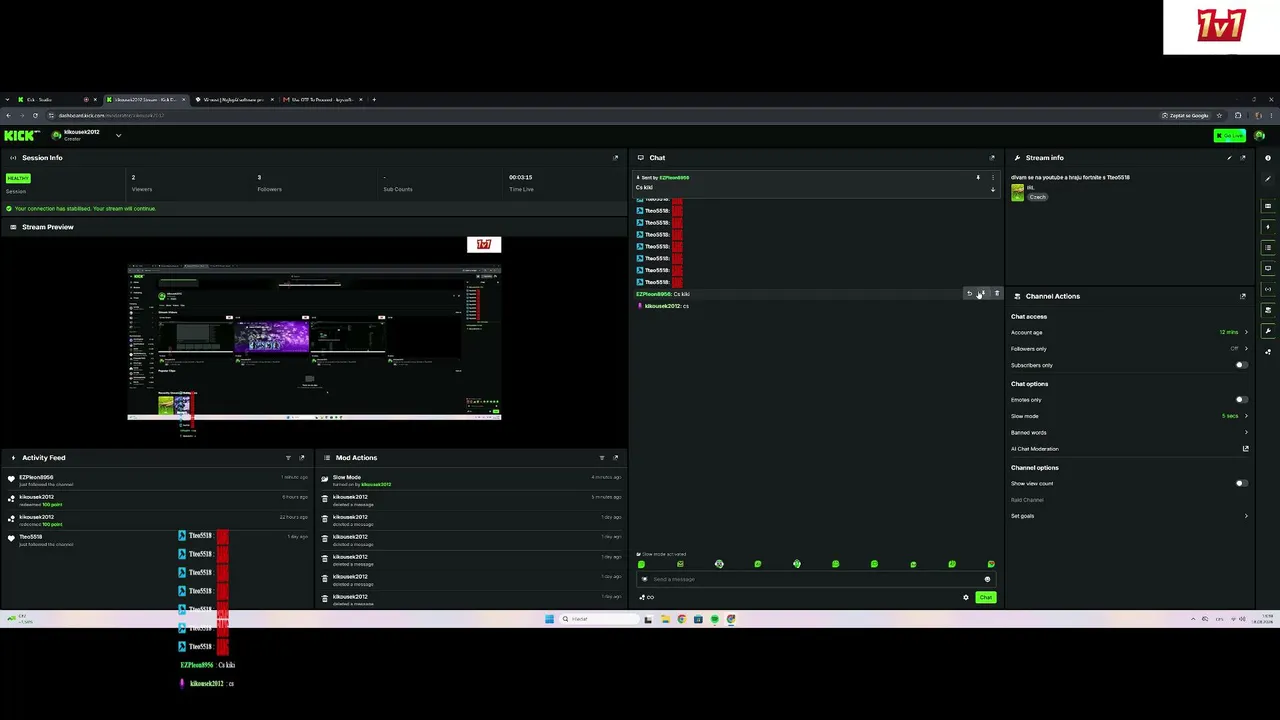Image resolution: width=1280 pixels, height=720 pixels.
Task: Pin the EZPleon8956 chat message
Action: 982,294
